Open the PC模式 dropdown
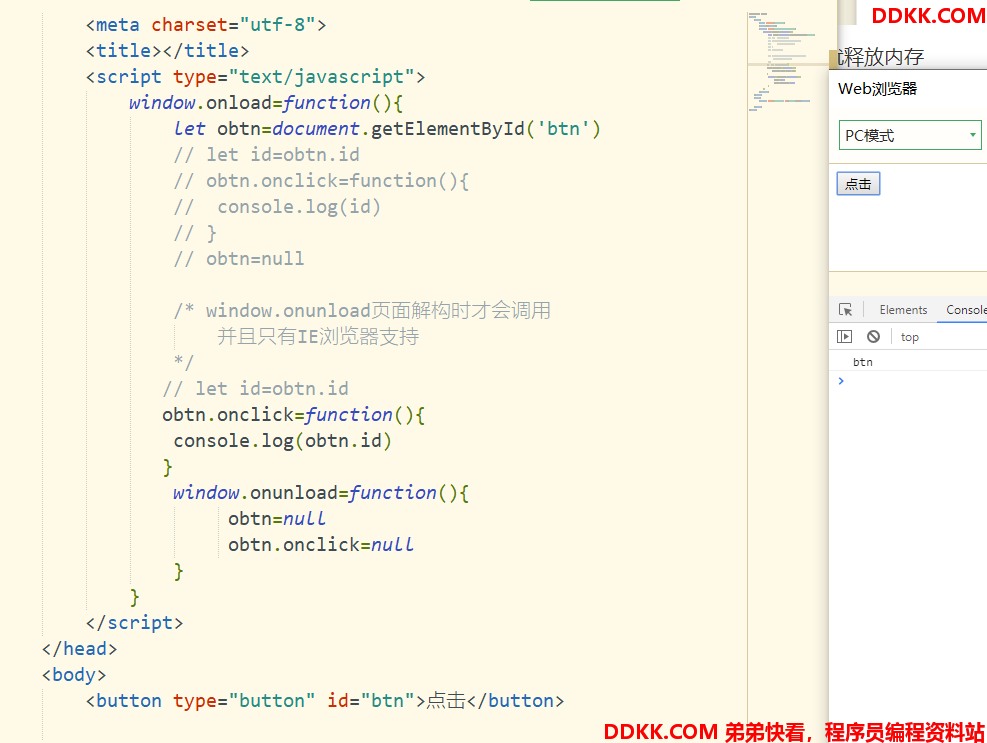The image size is (987, 743). pyautogui.click(x=909, y=136)
